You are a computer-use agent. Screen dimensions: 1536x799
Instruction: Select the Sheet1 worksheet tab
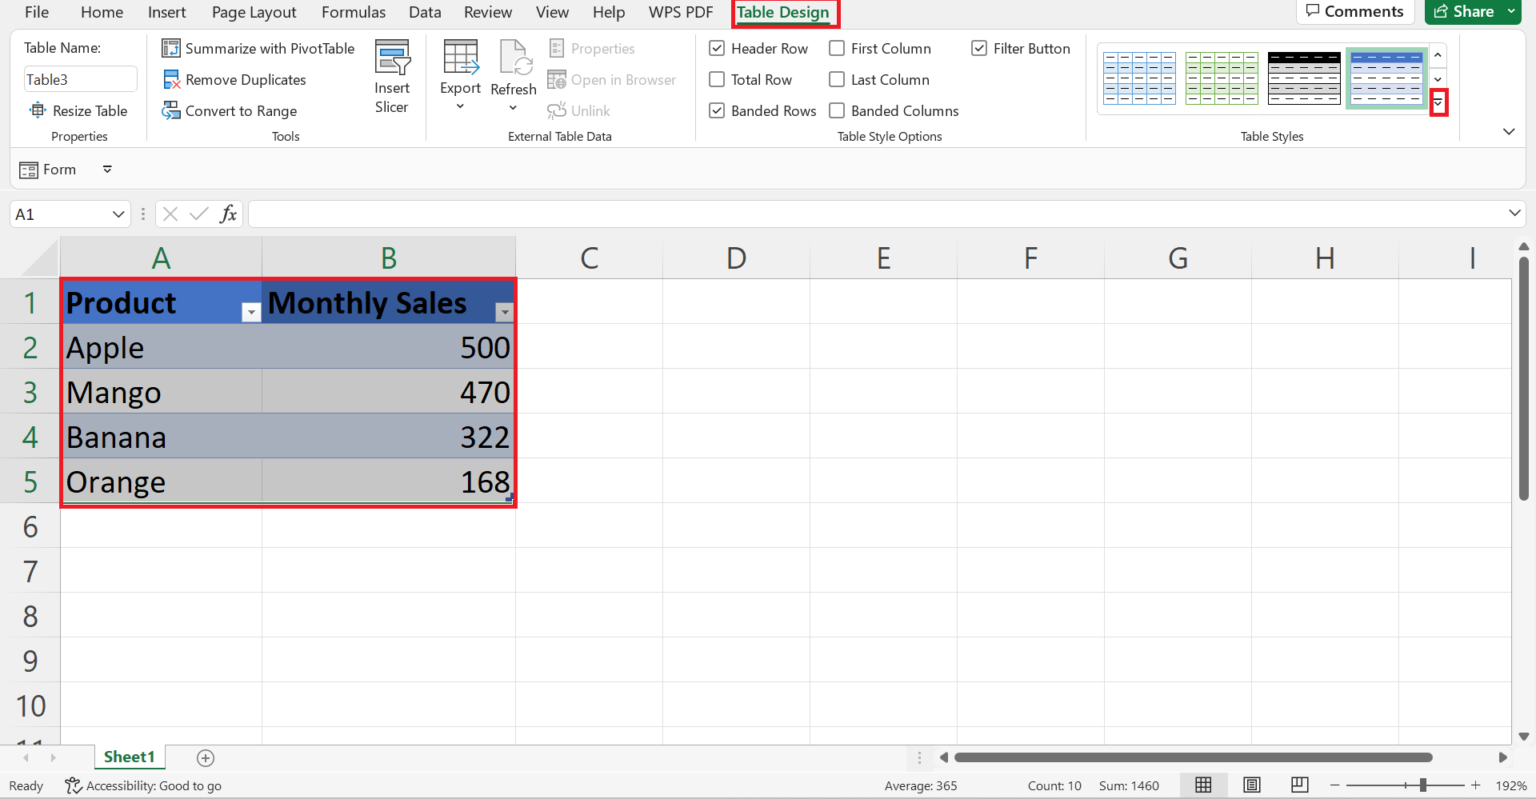click(x=129, y=757)
